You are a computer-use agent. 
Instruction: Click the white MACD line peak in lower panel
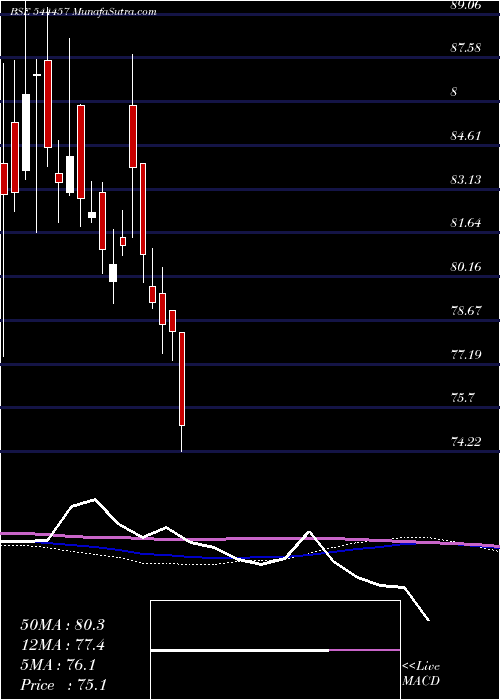point(95,500)
